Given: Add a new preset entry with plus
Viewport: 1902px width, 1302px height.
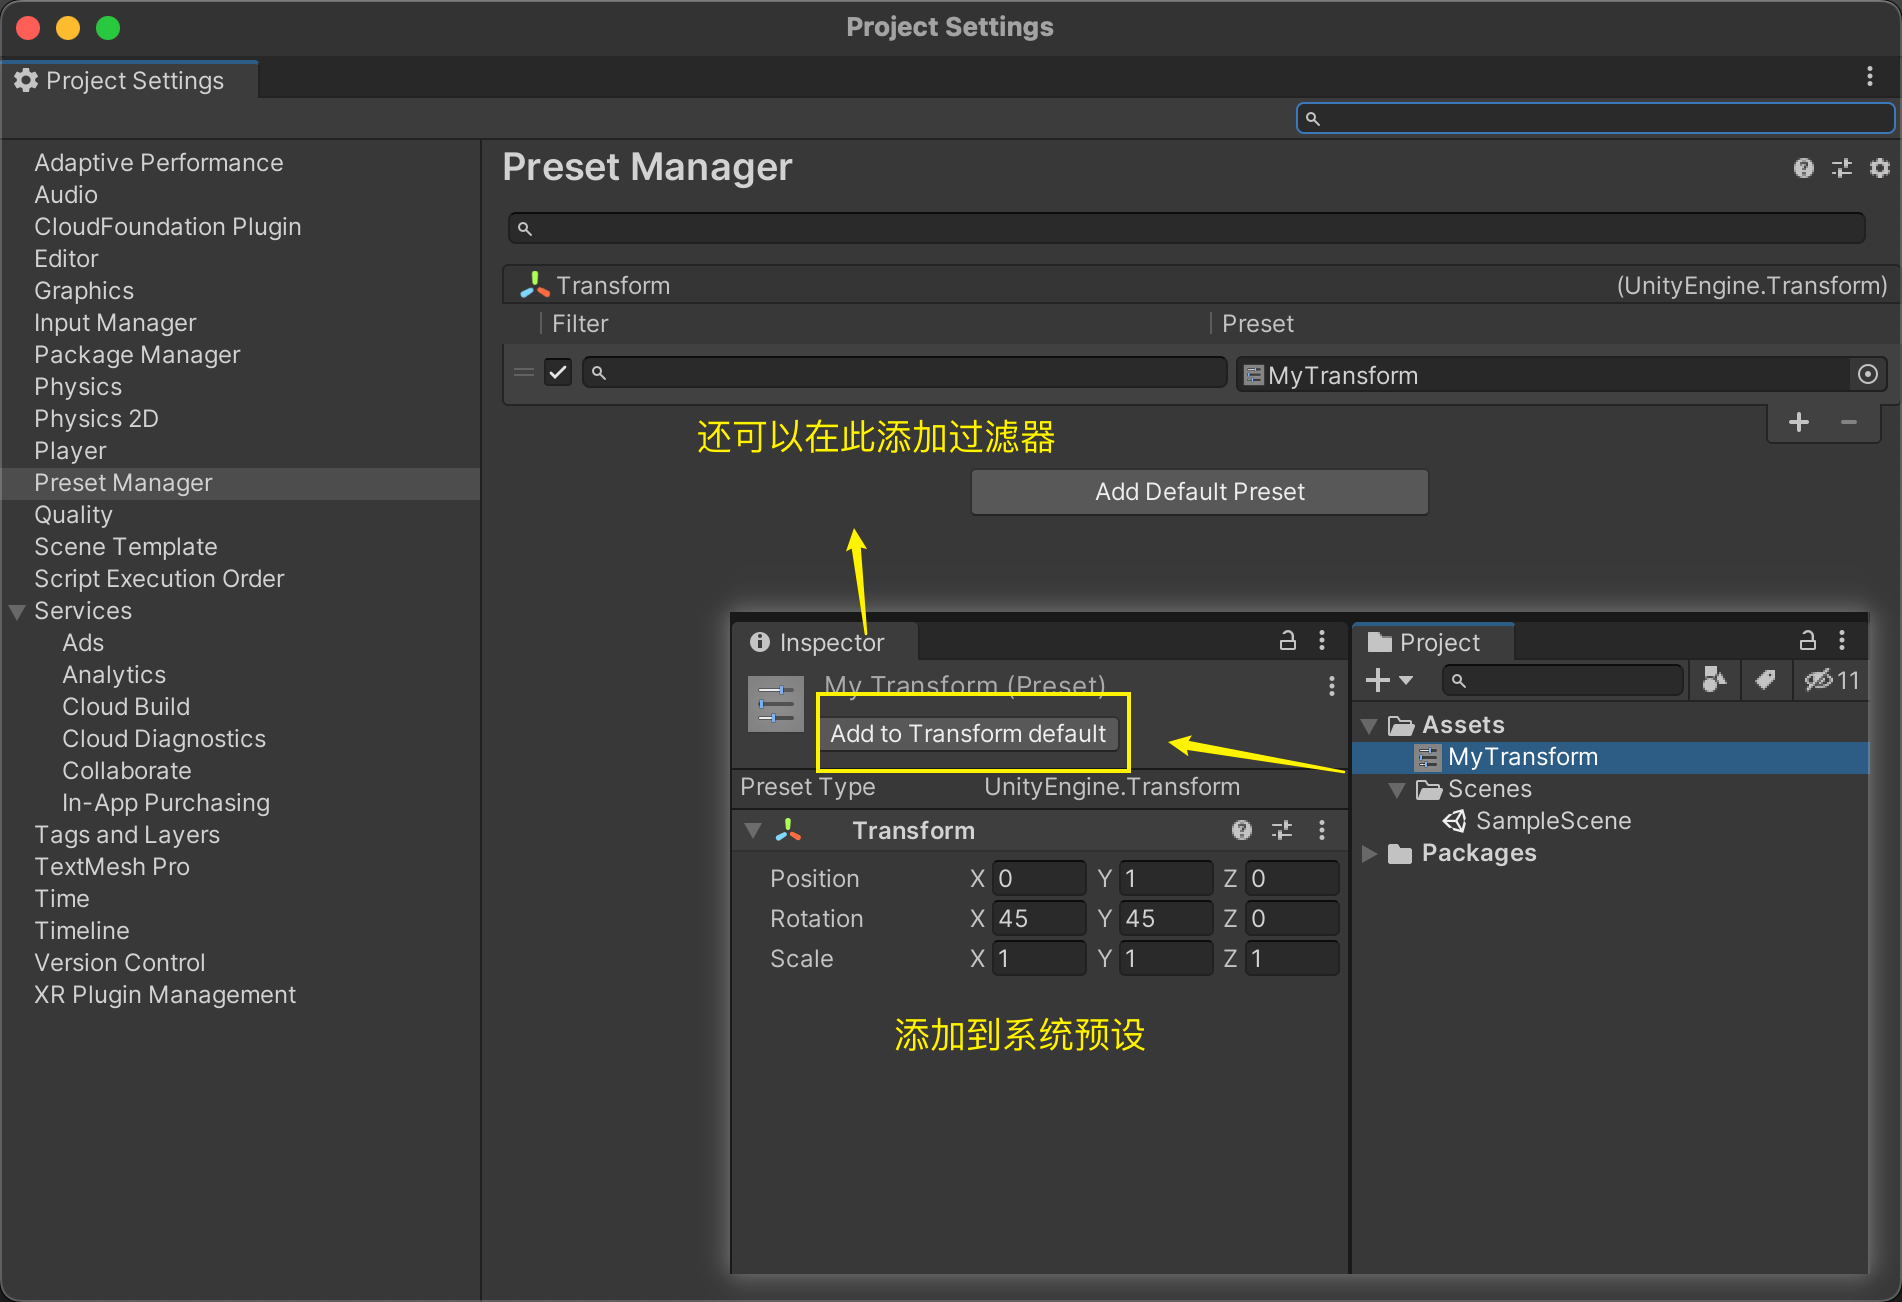Looking at the screenshot, I should click(1798, 422).
